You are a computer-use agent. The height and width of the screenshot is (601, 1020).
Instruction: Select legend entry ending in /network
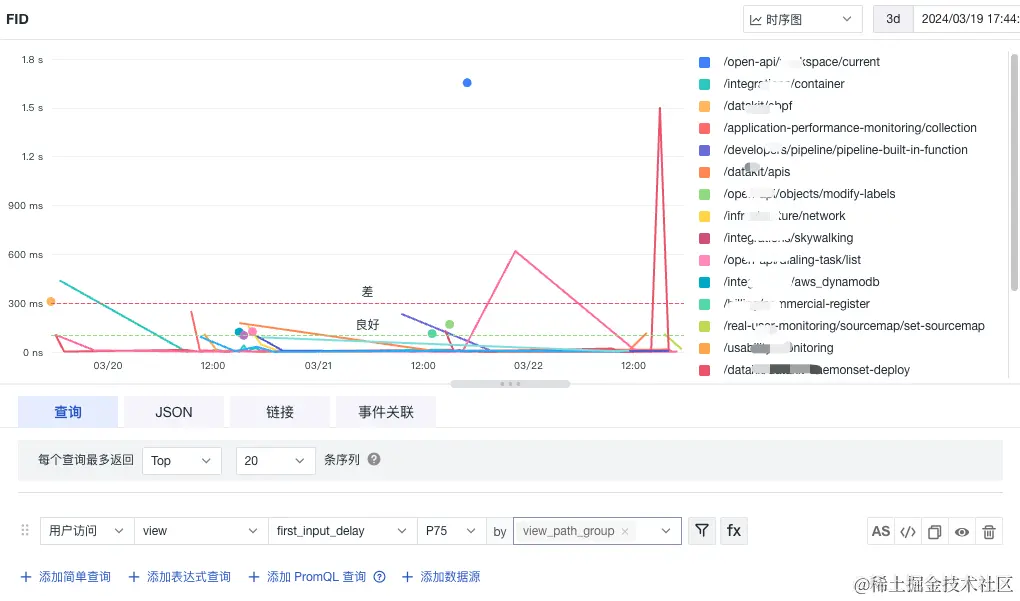tap(784, 216)
